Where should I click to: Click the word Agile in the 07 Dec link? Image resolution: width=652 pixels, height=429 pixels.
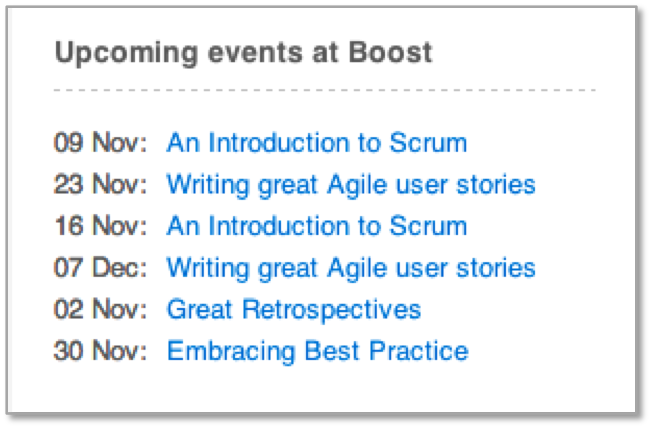(x=357, y=269)
